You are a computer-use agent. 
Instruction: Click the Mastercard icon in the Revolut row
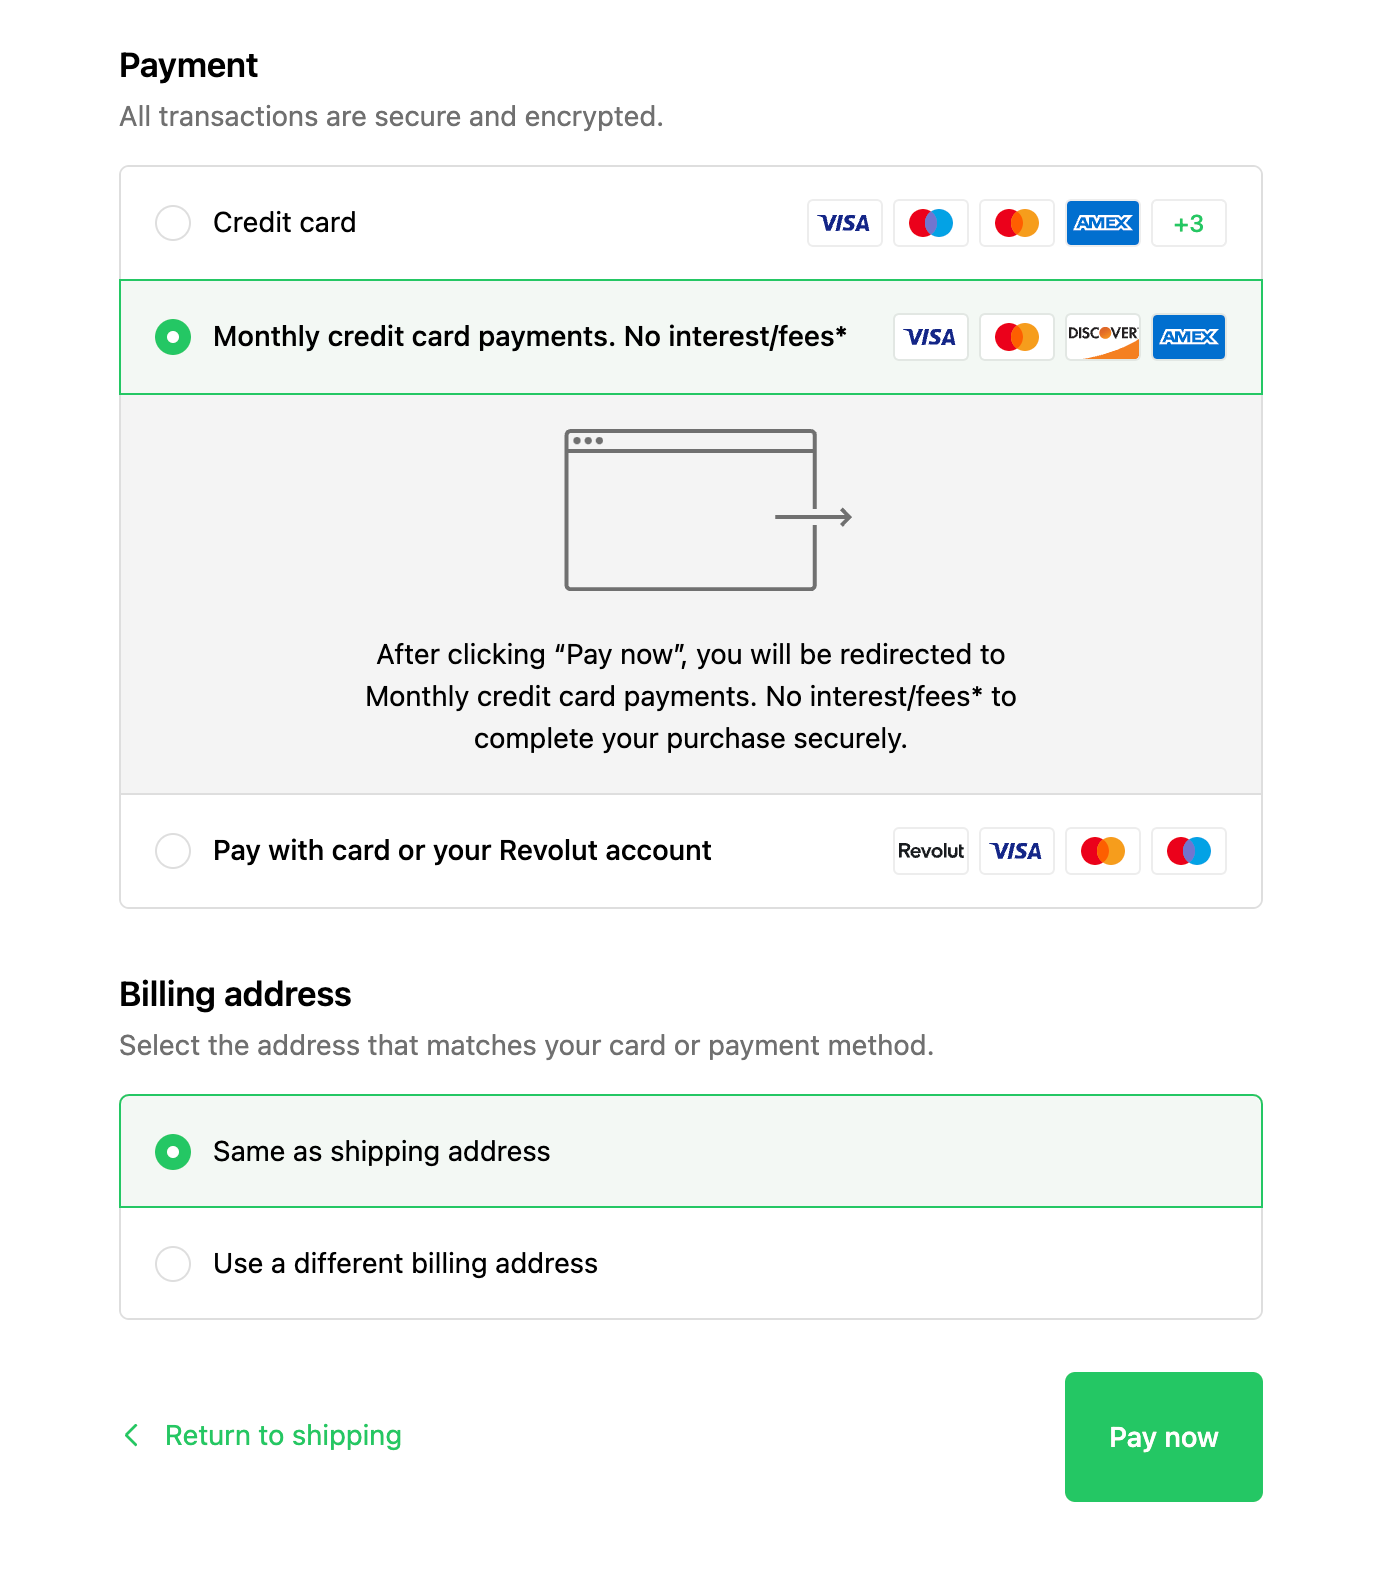(1102, 851)
